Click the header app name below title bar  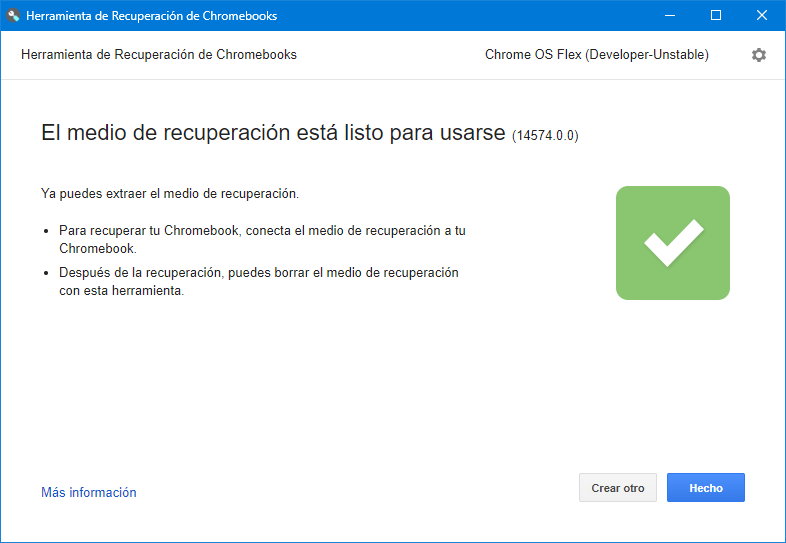tap(158, 55)
